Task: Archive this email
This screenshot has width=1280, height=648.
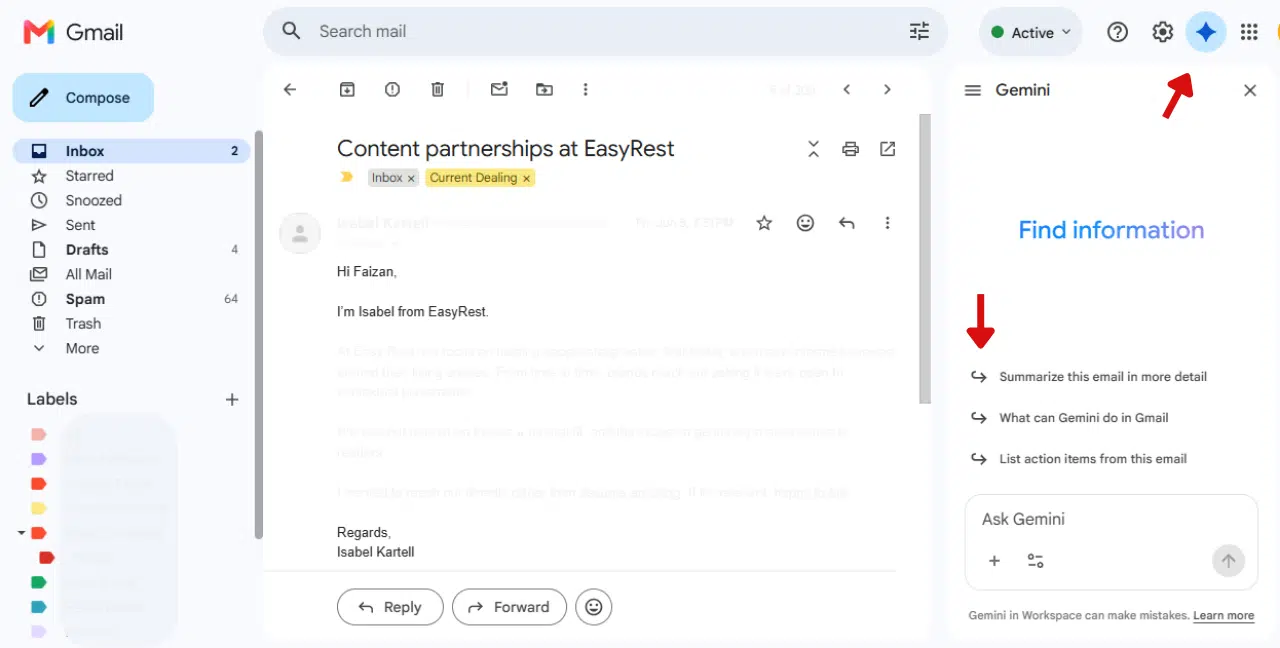Action: pyautogui.click(x=347, y=90)
